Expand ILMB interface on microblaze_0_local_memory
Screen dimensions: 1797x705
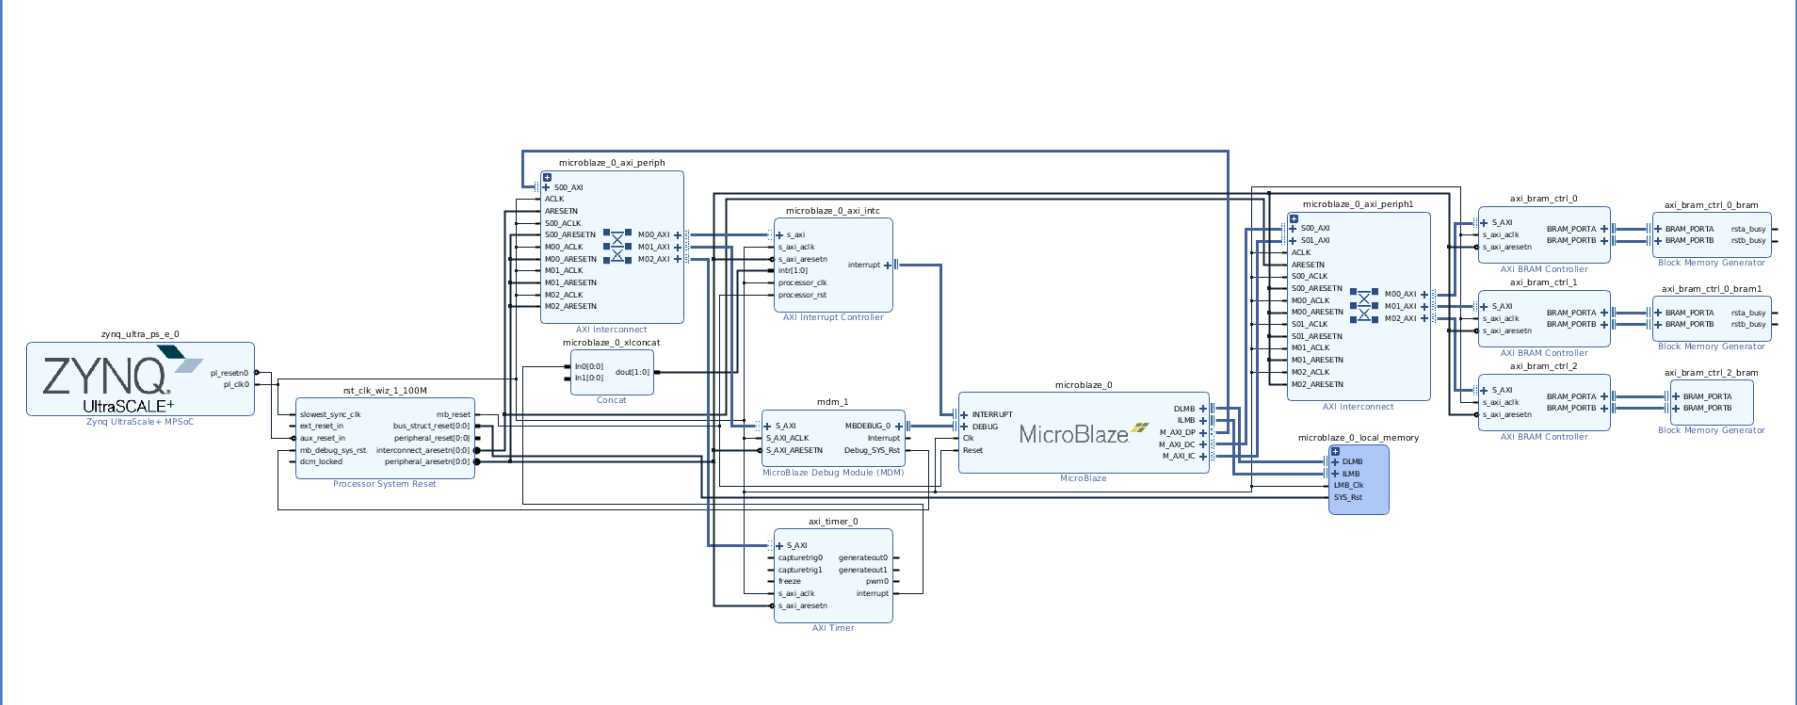click(1335, 474)
